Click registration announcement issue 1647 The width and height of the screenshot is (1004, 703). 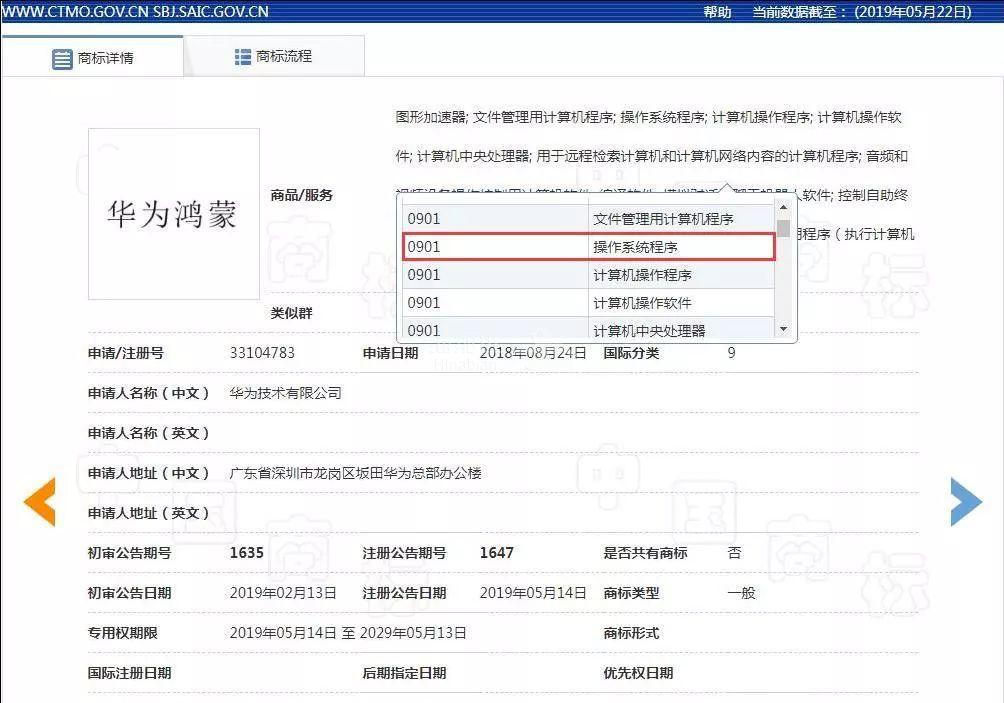(x=496, y=553)
